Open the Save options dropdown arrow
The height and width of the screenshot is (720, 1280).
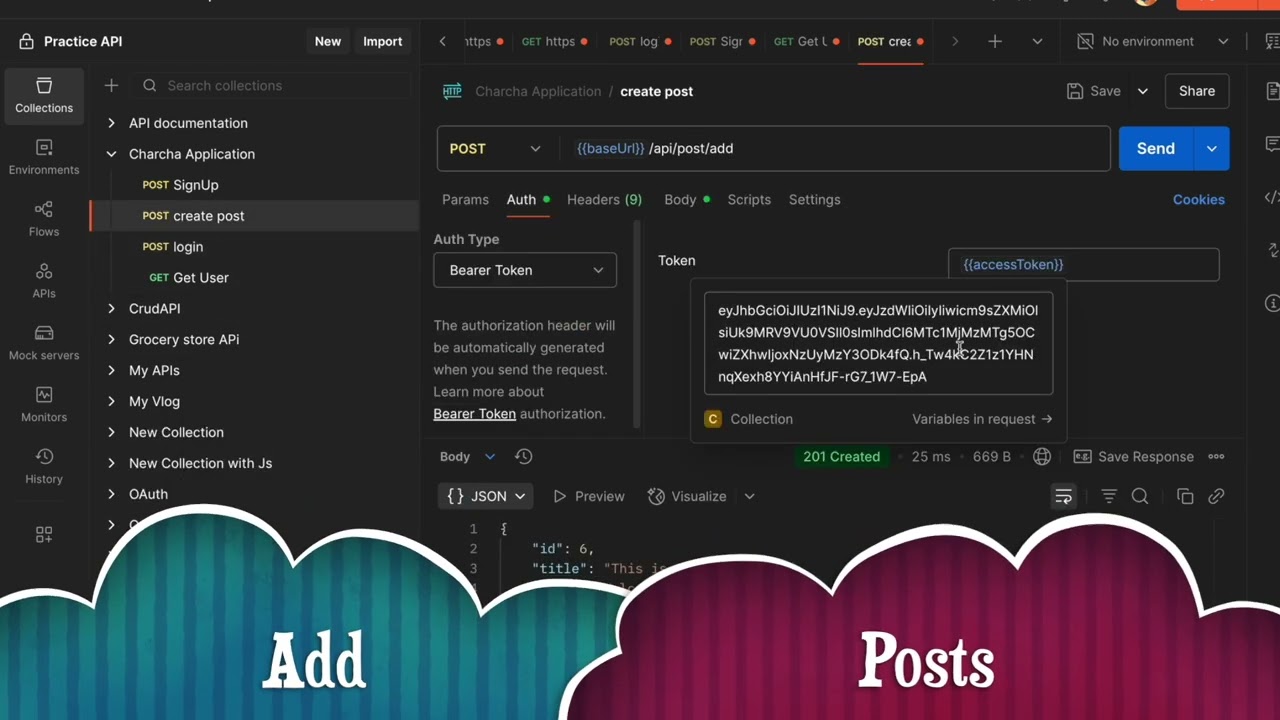tap(1143, 91)
